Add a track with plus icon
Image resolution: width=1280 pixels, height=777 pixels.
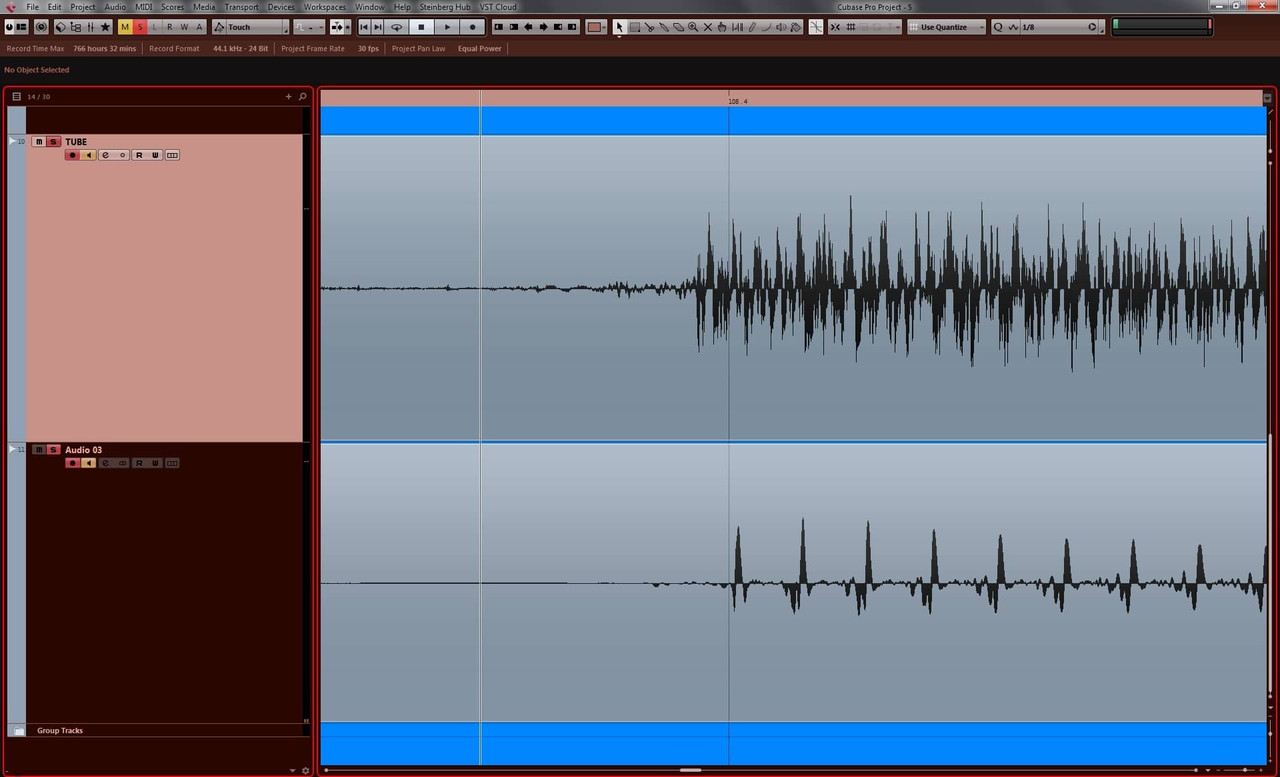click(x=289, y=97)
